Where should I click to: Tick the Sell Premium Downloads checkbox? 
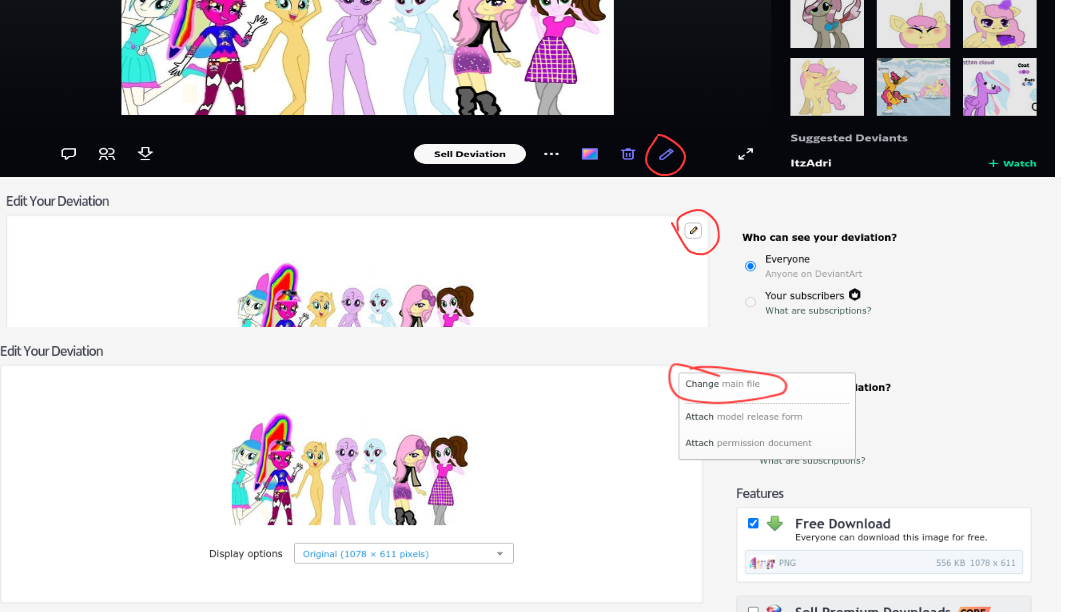tap(753, 609)
